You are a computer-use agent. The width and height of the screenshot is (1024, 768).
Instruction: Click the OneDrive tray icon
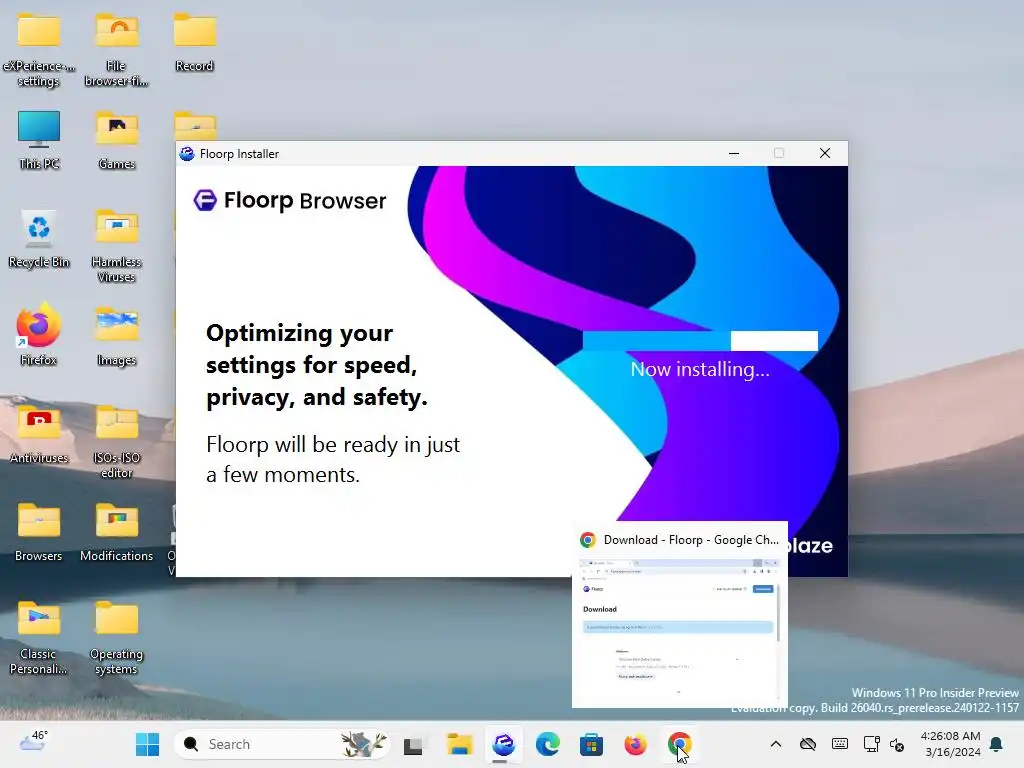808,744
